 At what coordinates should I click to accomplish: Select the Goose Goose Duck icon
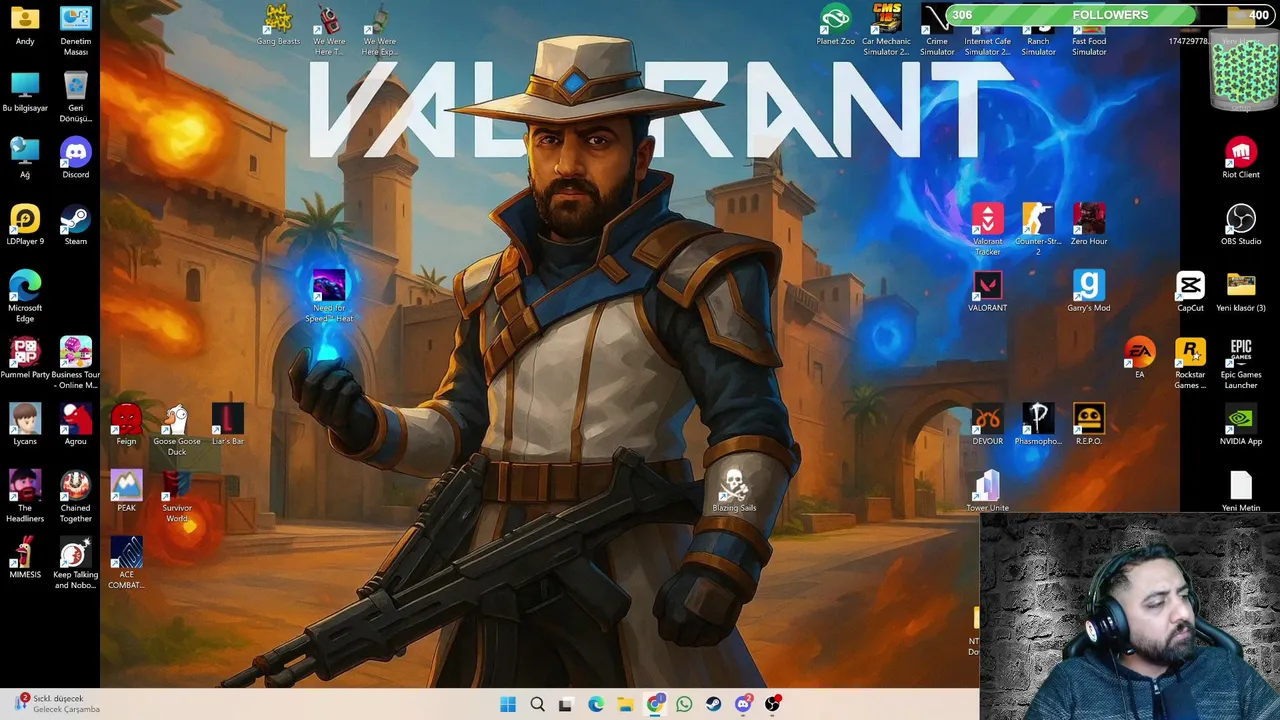(177, 431)
